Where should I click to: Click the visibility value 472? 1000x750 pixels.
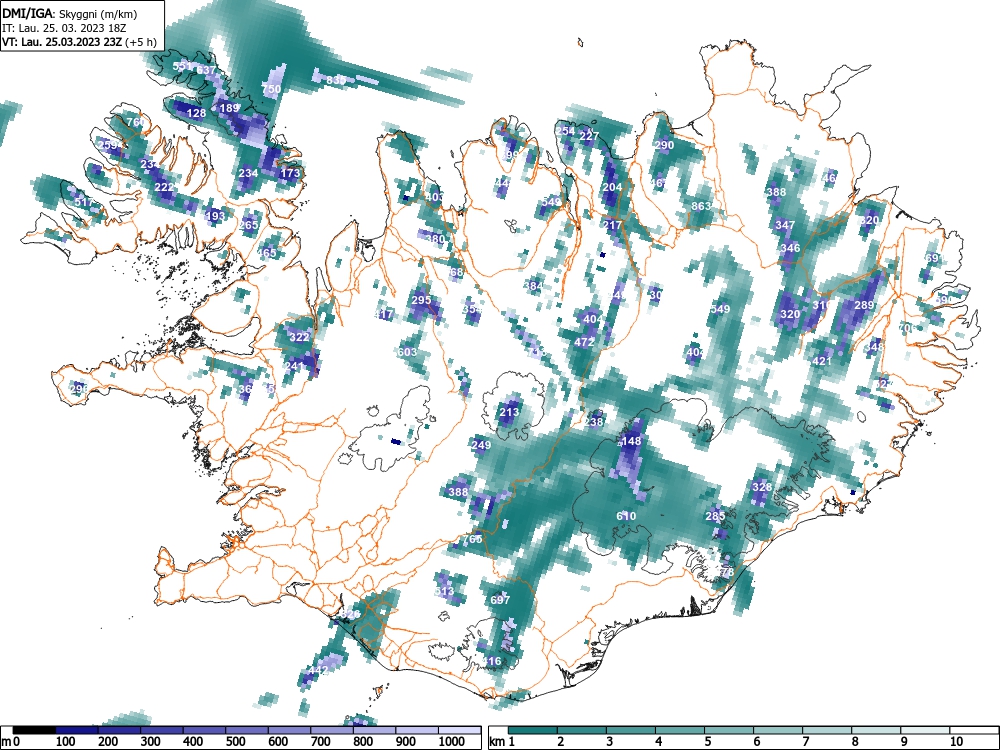click(x=584, y=342)
